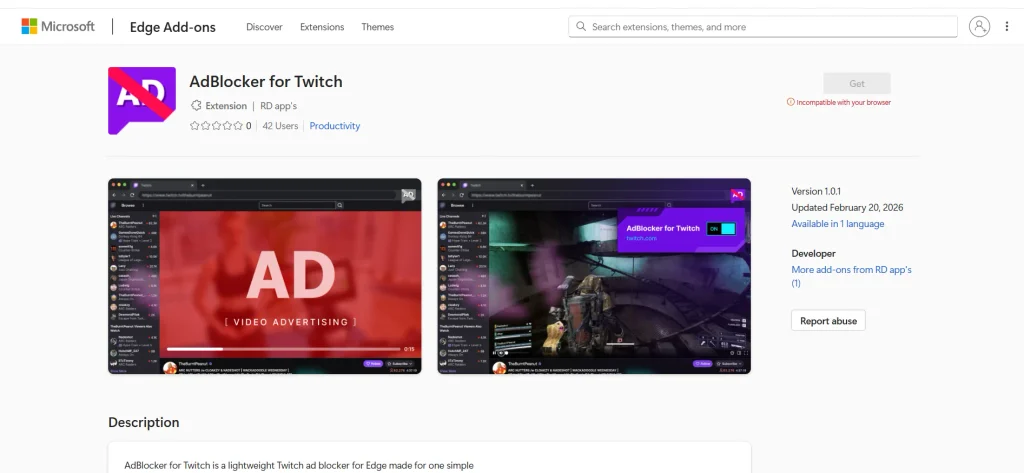Open the account profile icon
Image resolution: width=1024 pixels, height=473 pixels.
click(979, 27)
